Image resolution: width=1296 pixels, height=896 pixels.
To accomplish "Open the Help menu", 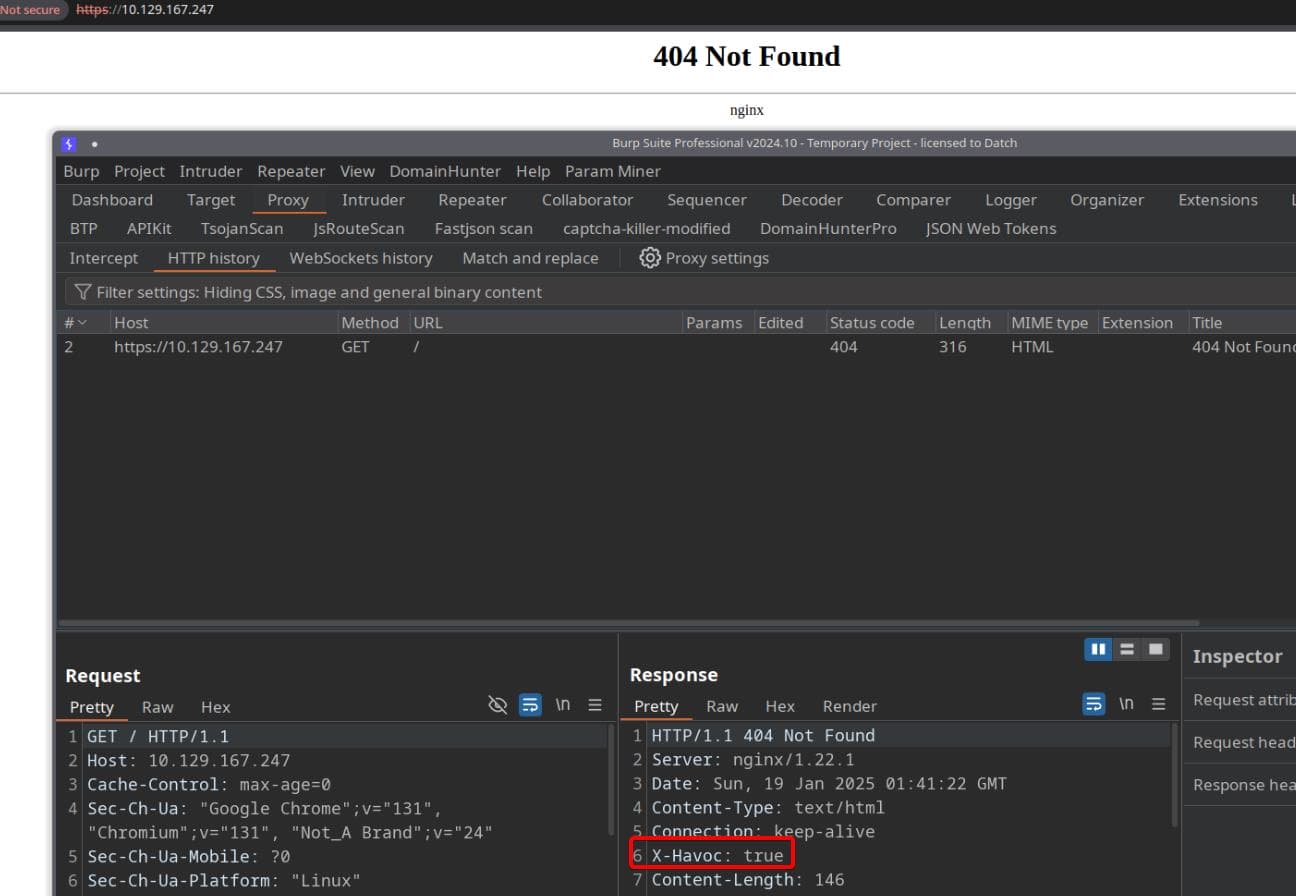I will 533,171.
